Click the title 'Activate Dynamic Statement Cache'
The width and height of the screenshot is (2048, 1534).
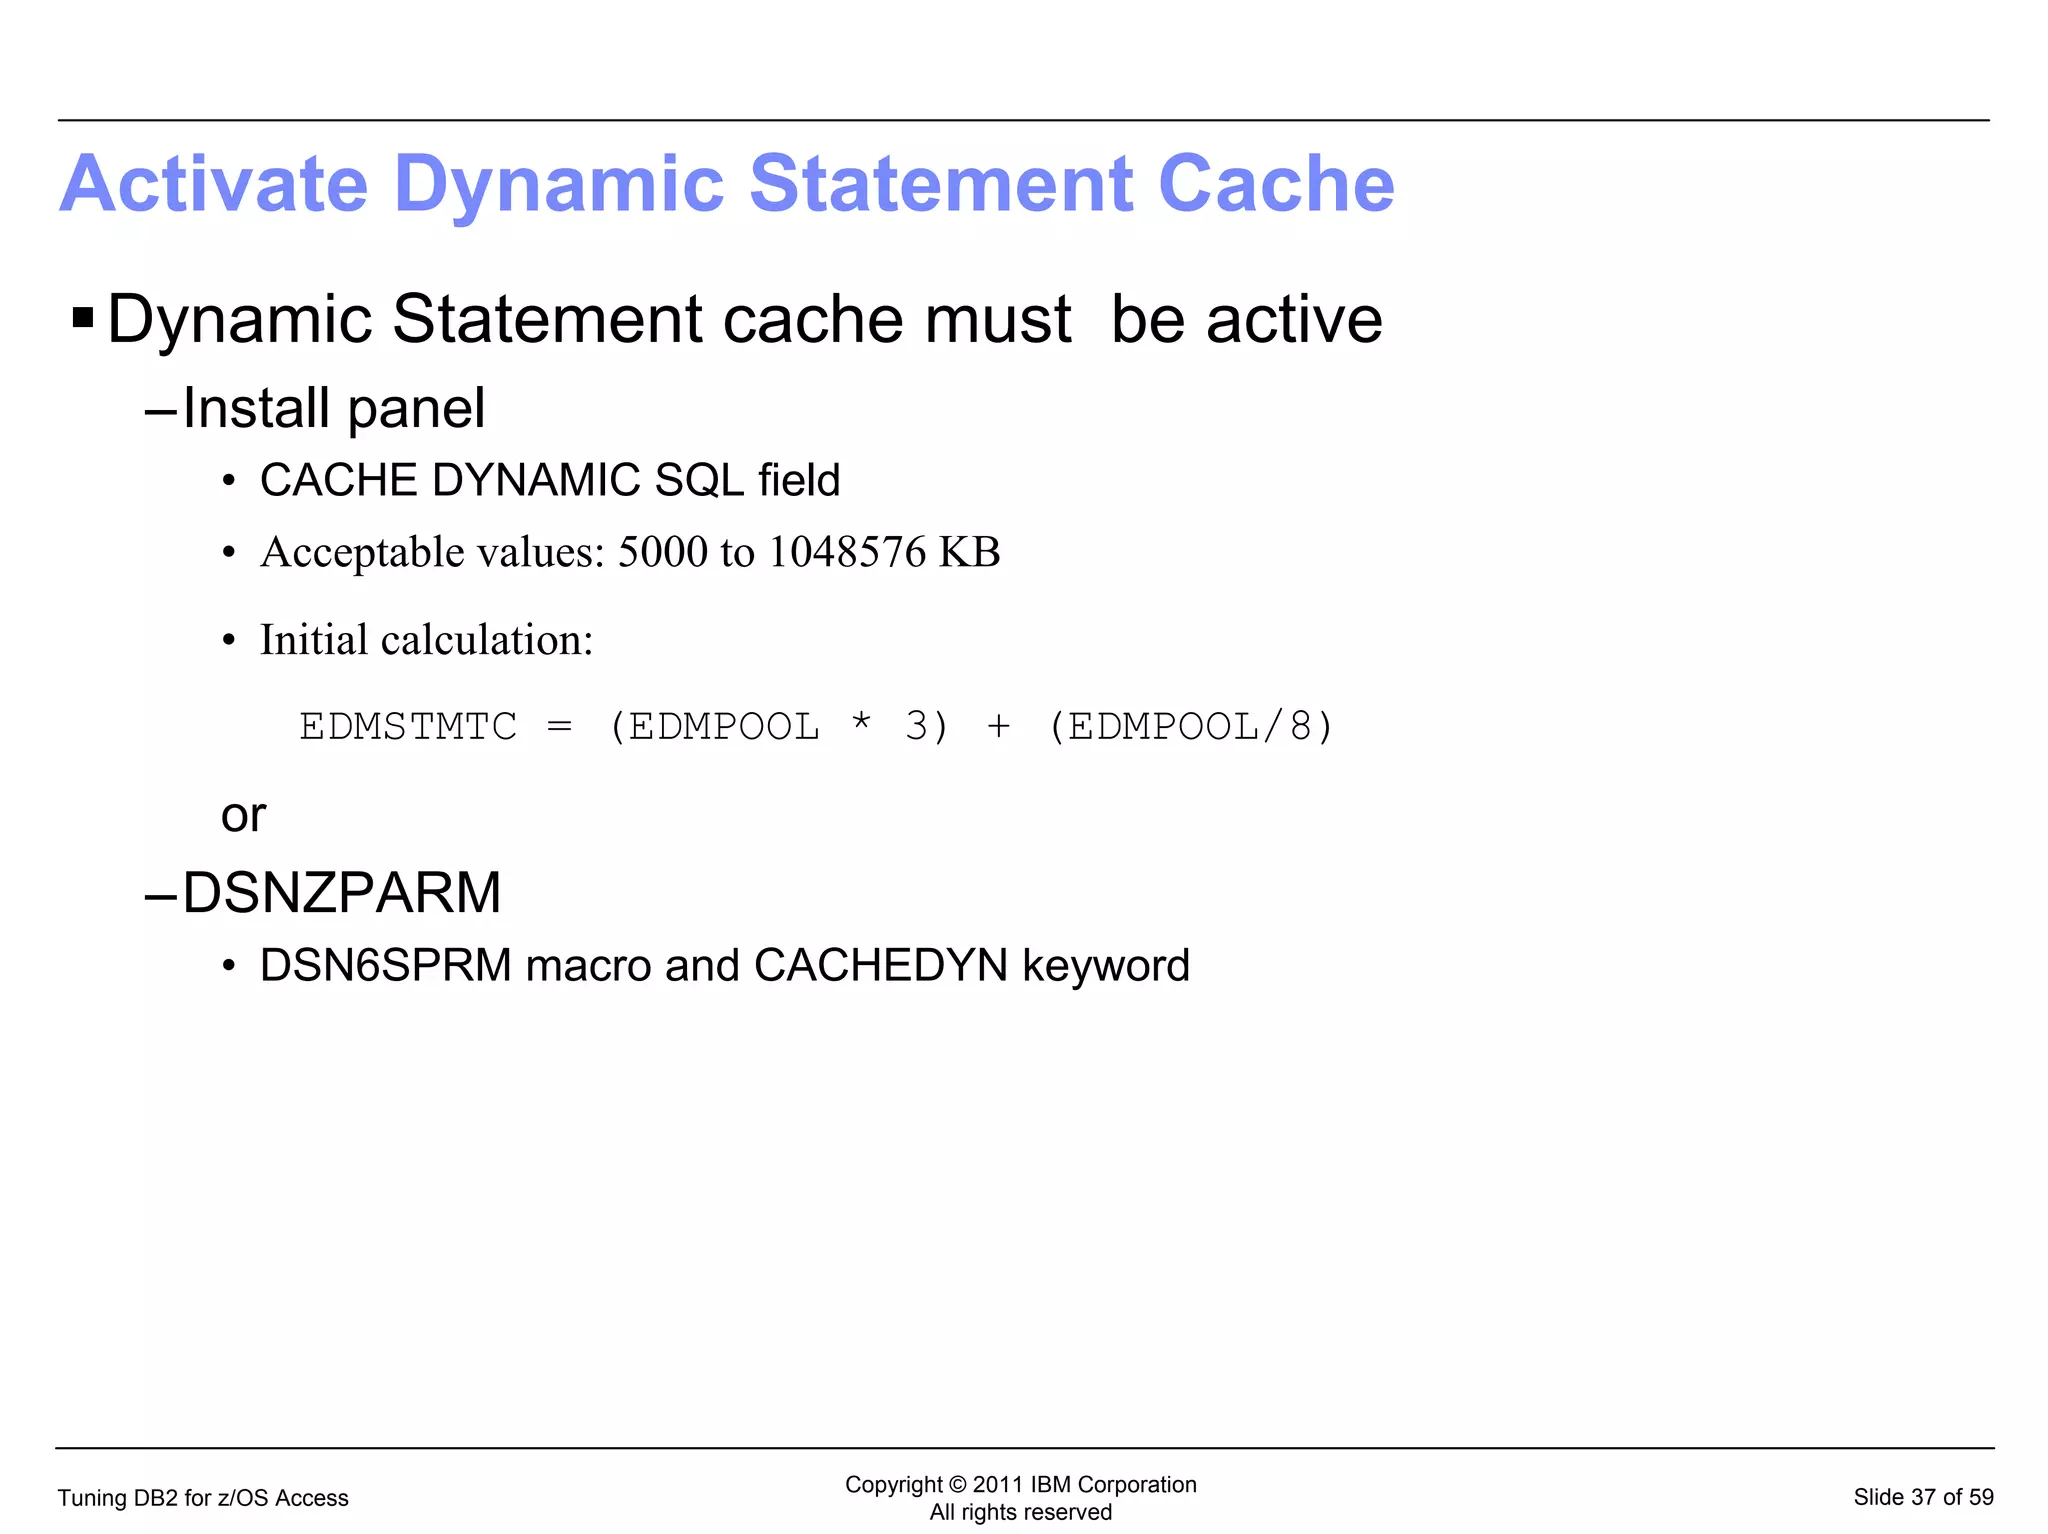click(727, 186)
